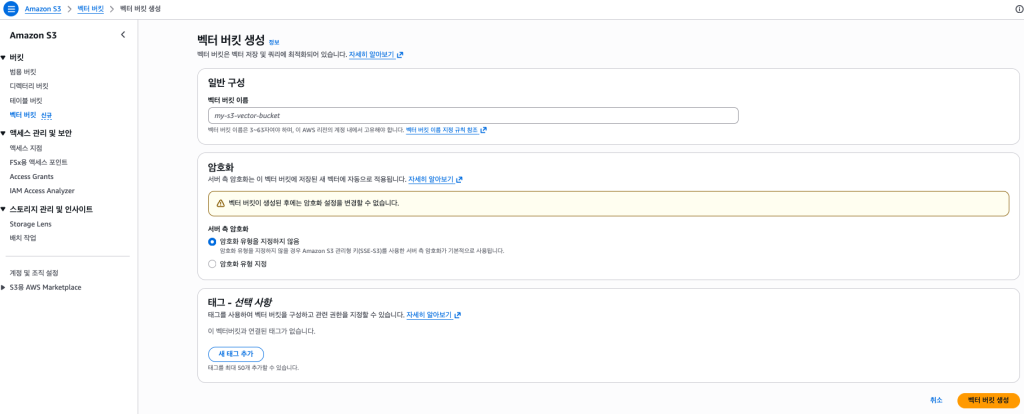Collapse the 버킷 section in sidebar
The width and height of the screenshot is (1024, 414).
tap(4, 58)
